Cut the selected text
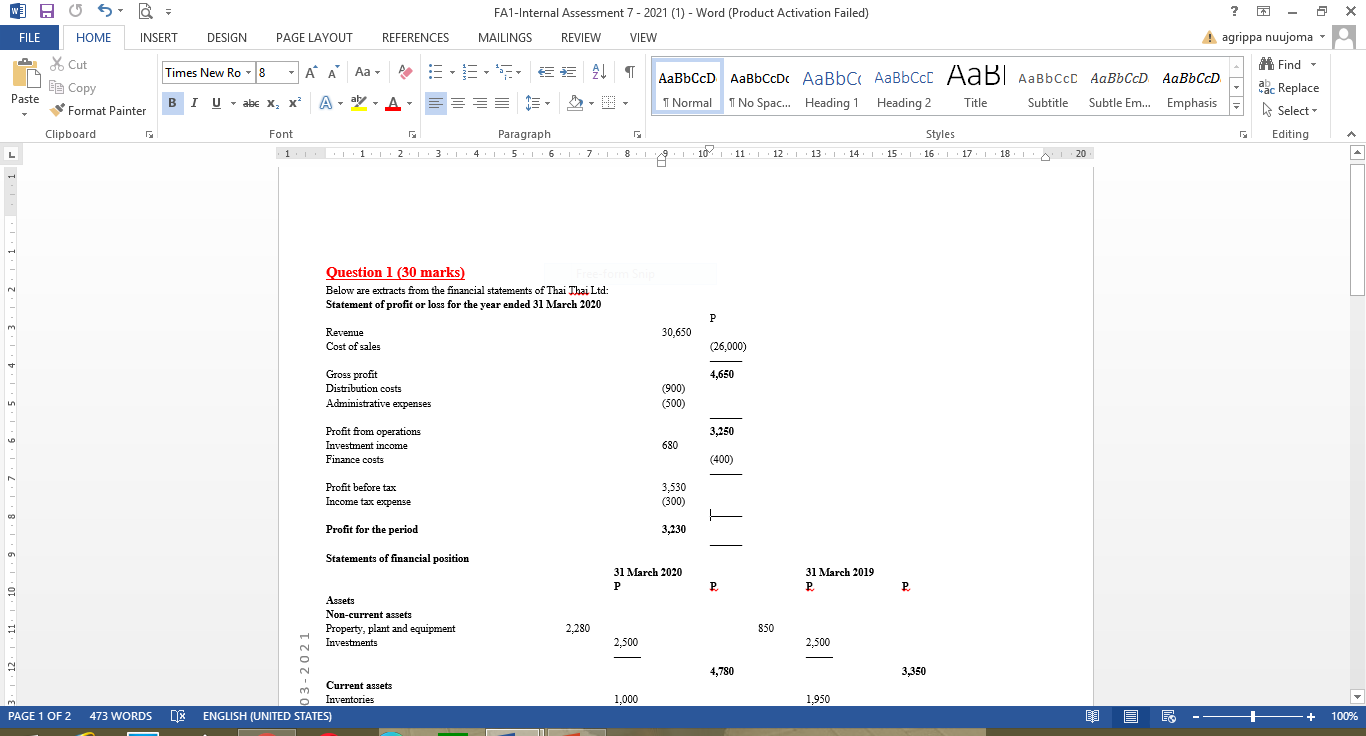The image size is (1366, 736). point(69,65)
